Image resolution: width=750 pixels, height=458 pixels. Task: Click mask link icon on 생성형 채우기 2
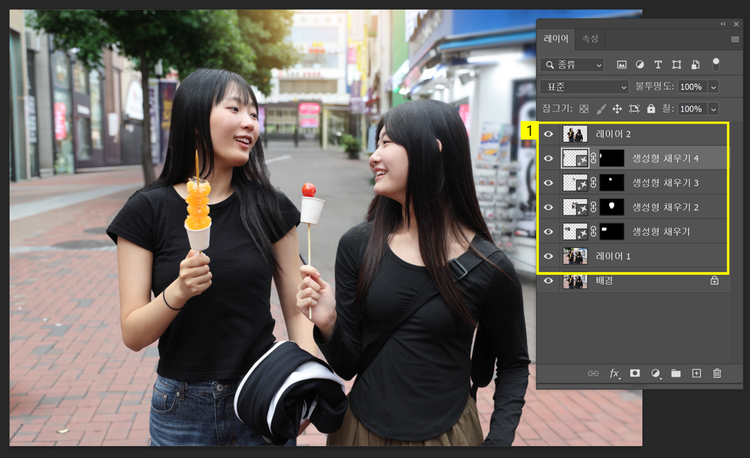593,207
